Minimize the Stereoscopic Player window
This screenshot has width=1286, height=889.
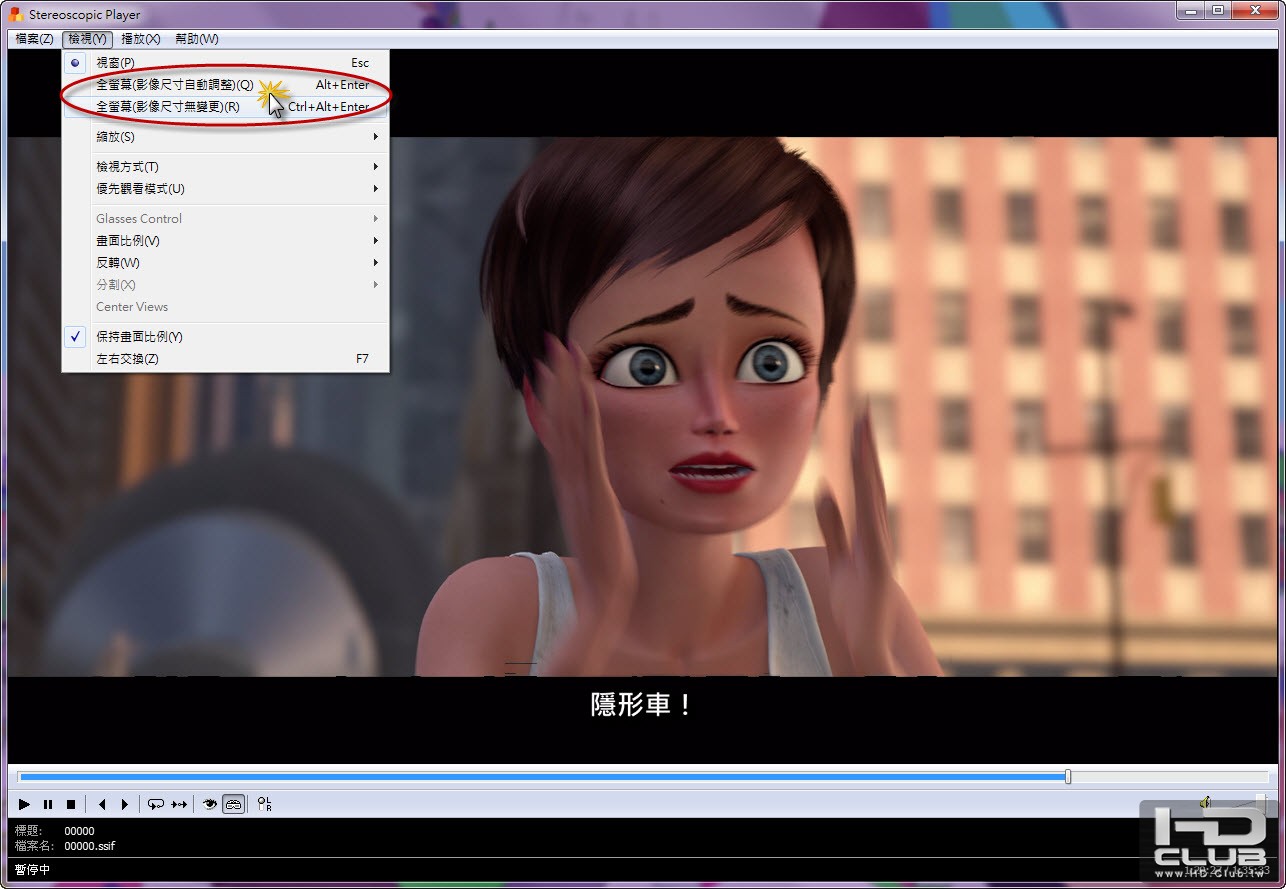pyautogui.click(x=1189, y=10)
